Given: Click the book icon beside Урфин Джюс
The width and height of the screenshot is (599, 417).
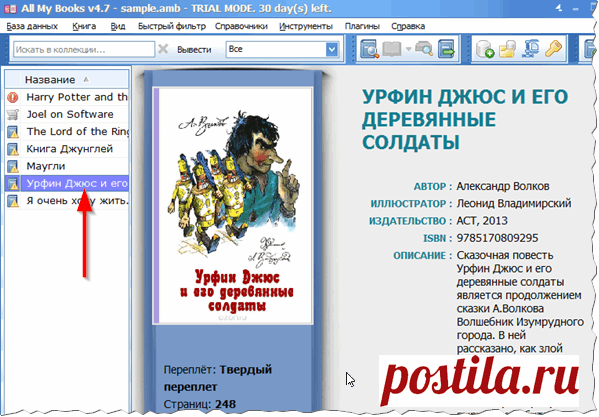Looking at the screenshot, I should [x=13, y=184].
